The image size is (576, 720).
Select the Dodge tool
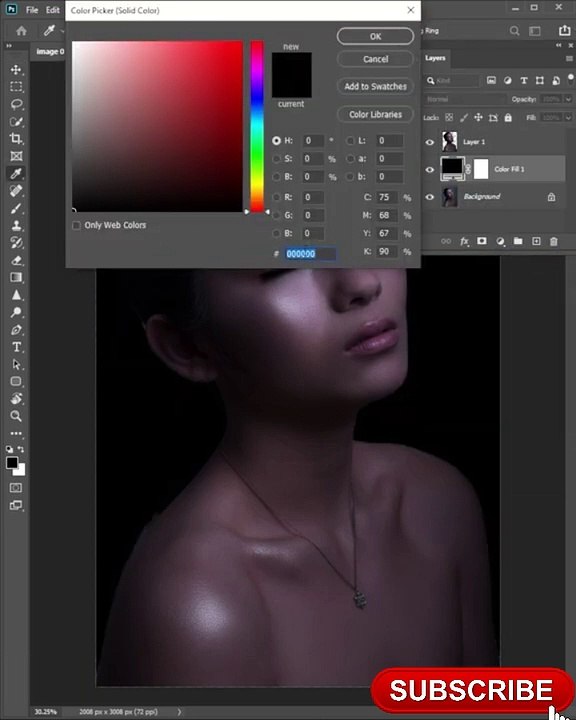click(16, 312)
